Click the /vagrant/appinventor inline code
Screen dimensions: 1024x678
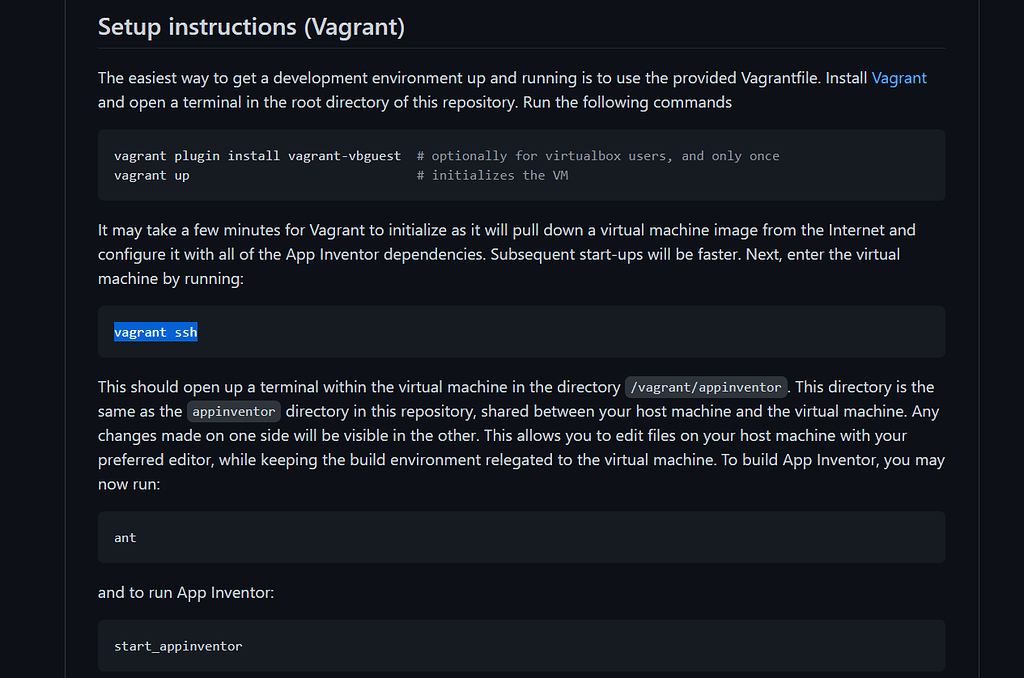click(706, 387)
